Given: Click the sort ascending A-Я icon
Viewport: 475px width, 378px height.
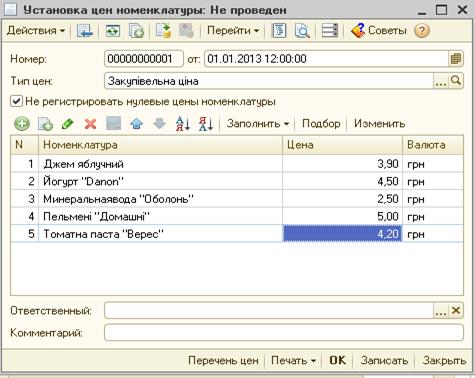Looking at the screenshot, I should tap(183, 124).
